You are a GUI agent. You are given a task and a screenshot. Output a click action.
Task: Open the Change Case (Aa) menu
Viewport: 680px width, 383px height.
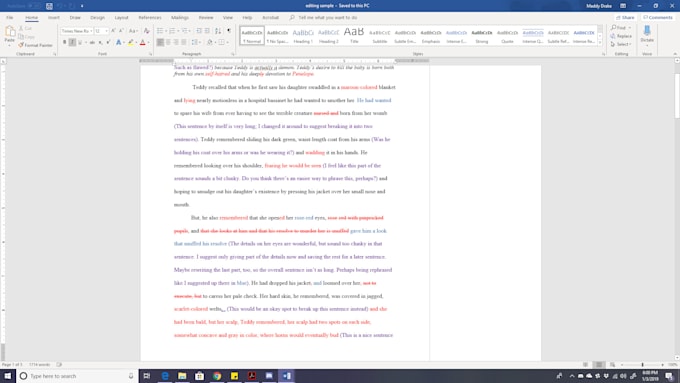(x=133, y=31)
